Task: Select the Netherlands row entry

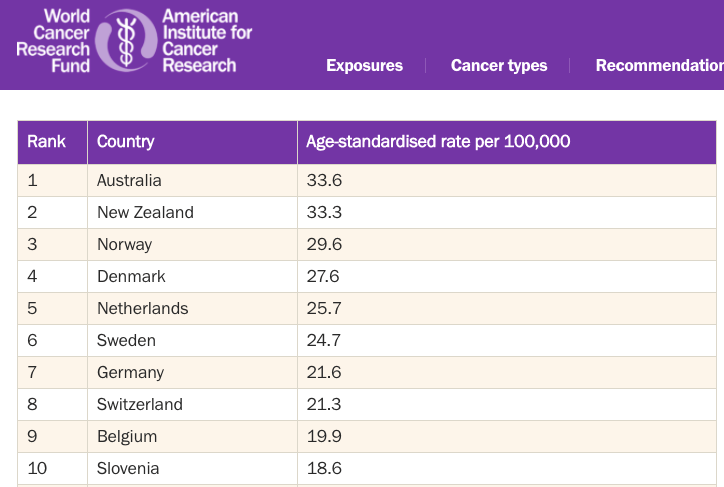Action: (x=142, y=309)
